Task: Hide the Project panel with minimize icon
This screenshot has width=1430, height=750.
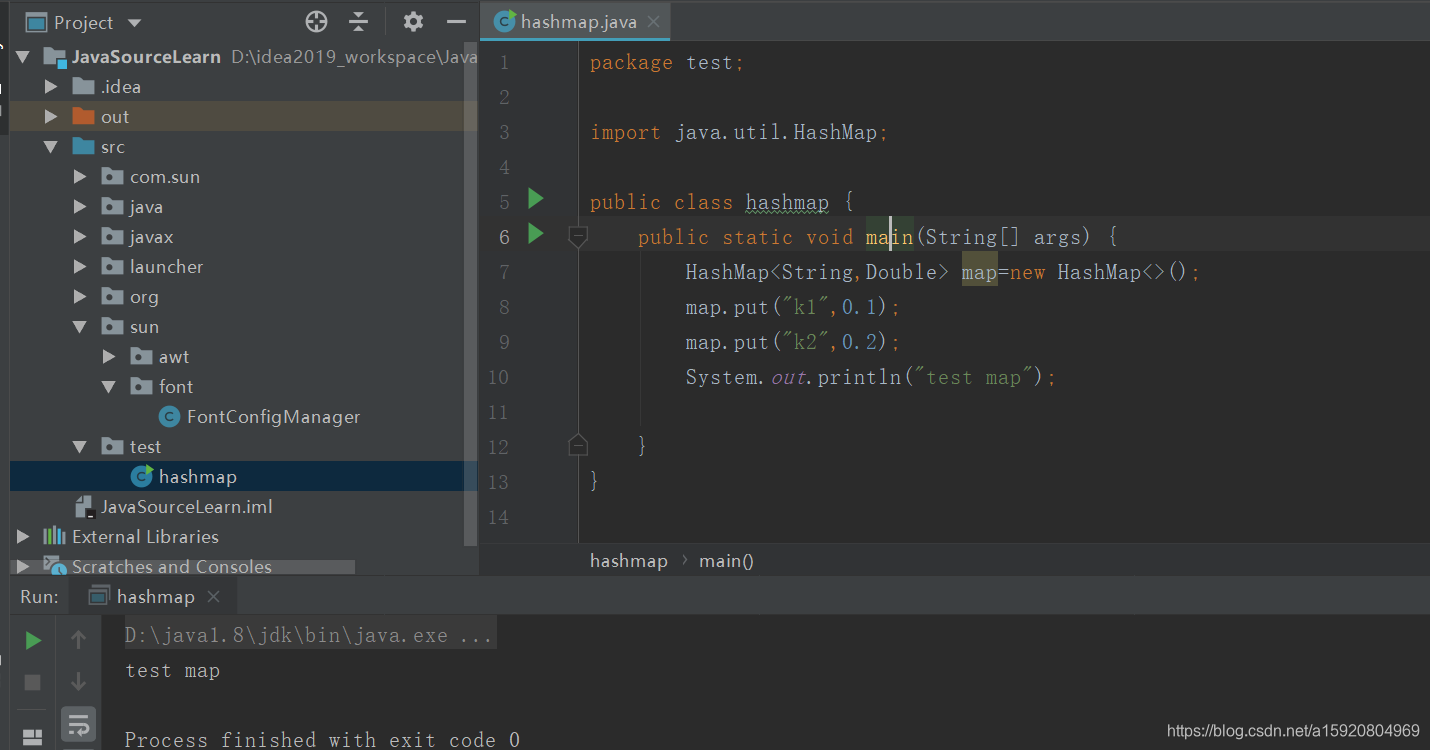Action: 456,22
